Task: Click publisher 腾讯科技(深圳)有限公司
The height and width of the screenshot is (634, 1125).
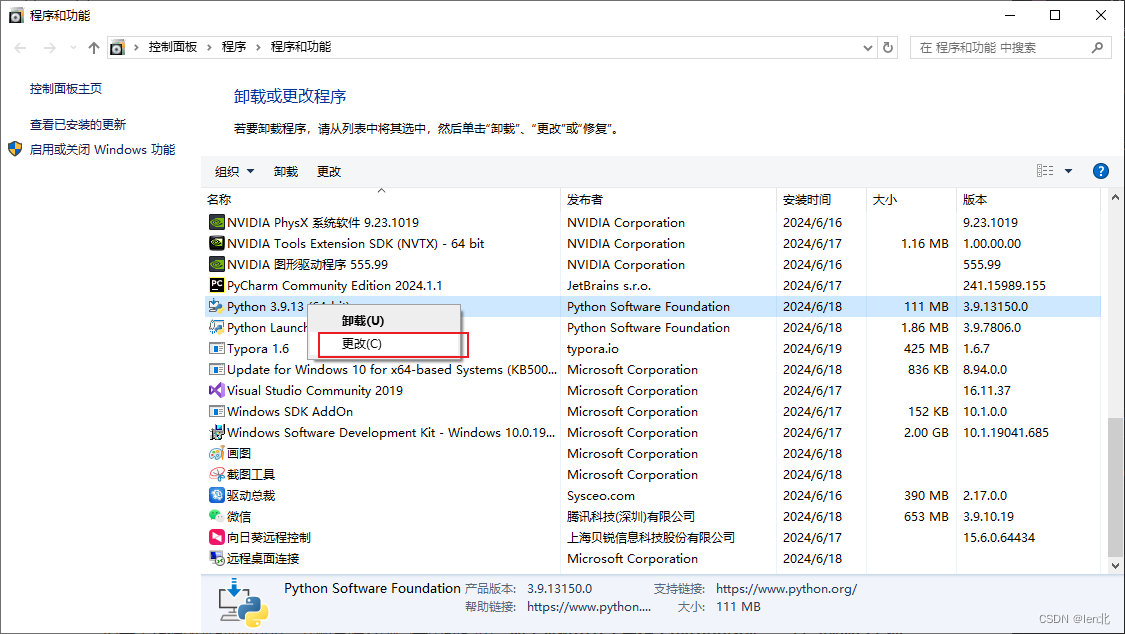Action: coord(631,516)
